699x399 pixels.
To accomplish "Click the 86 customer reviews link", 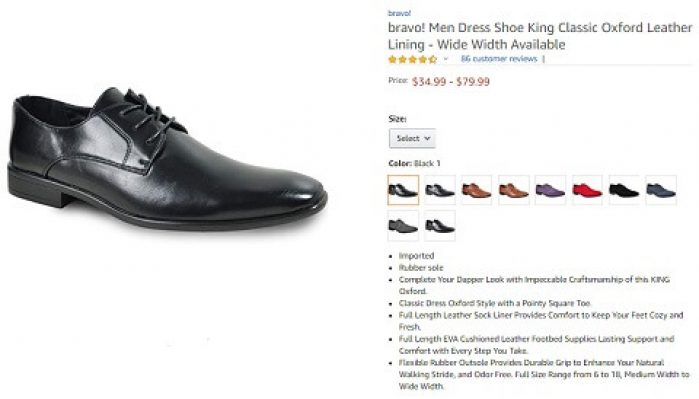I will (x=499, y=59).
